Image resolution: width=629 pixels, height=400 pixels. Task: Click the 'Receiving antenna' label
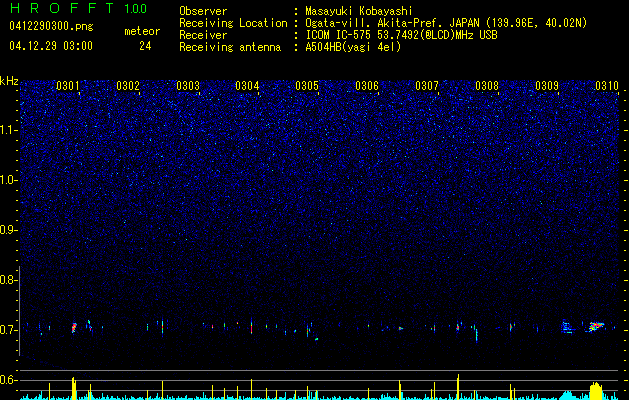click(230, 47)
